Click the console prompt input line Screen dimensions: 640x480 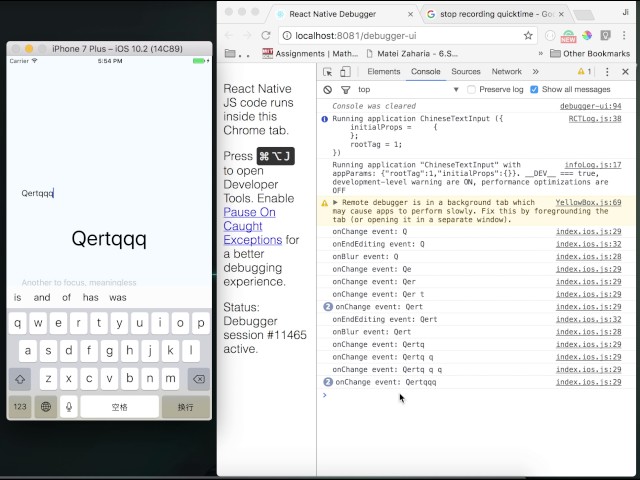pyautogui.click(x=478, y=395)
